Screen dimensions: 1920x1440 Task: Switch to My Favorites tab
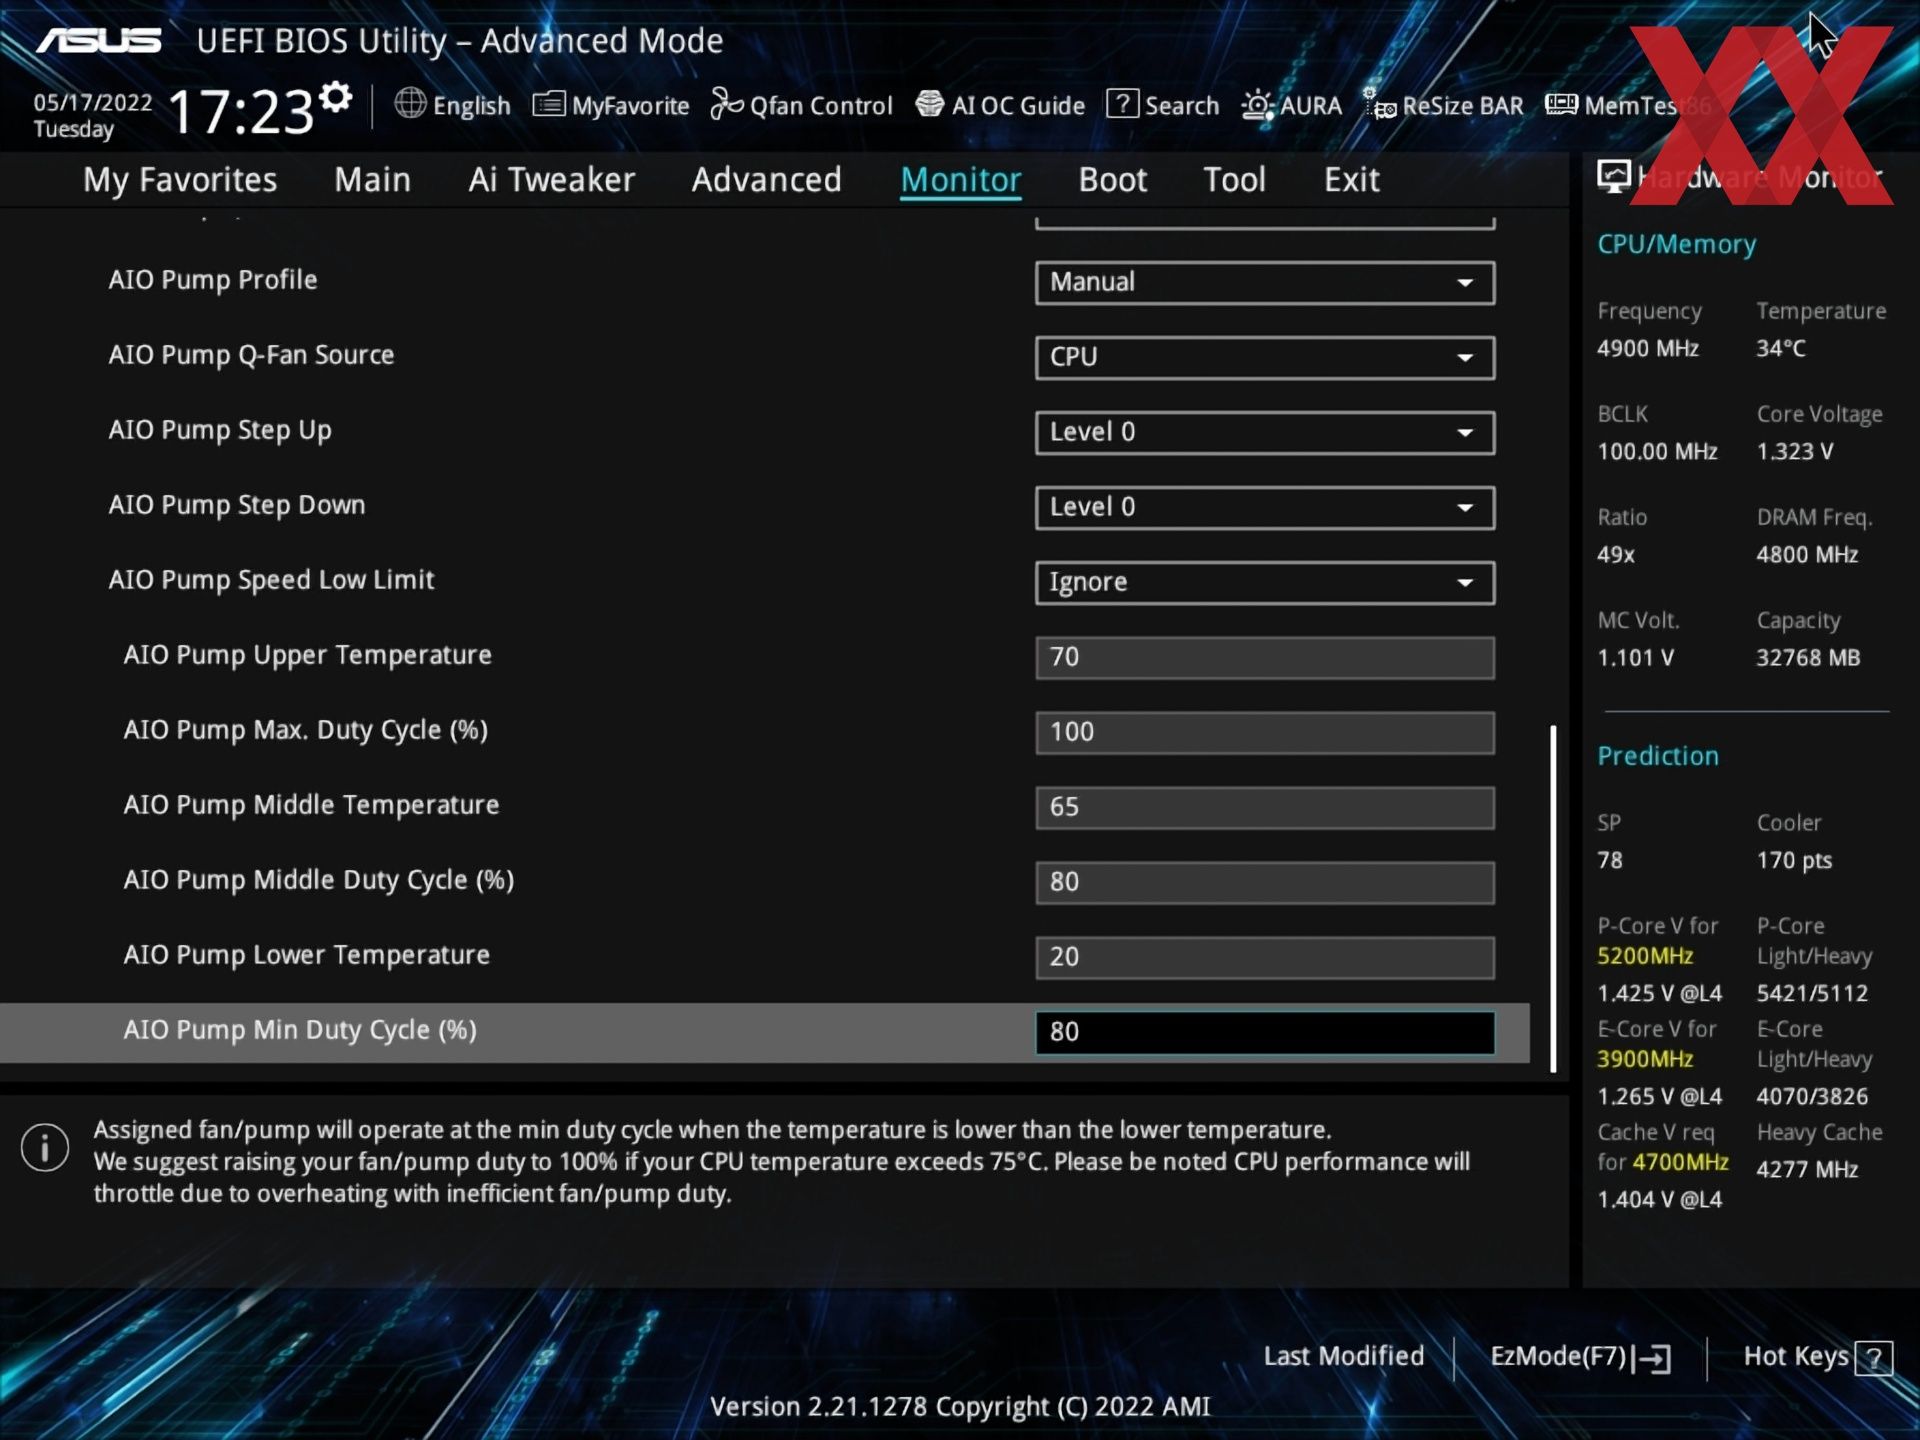point(180,180)
